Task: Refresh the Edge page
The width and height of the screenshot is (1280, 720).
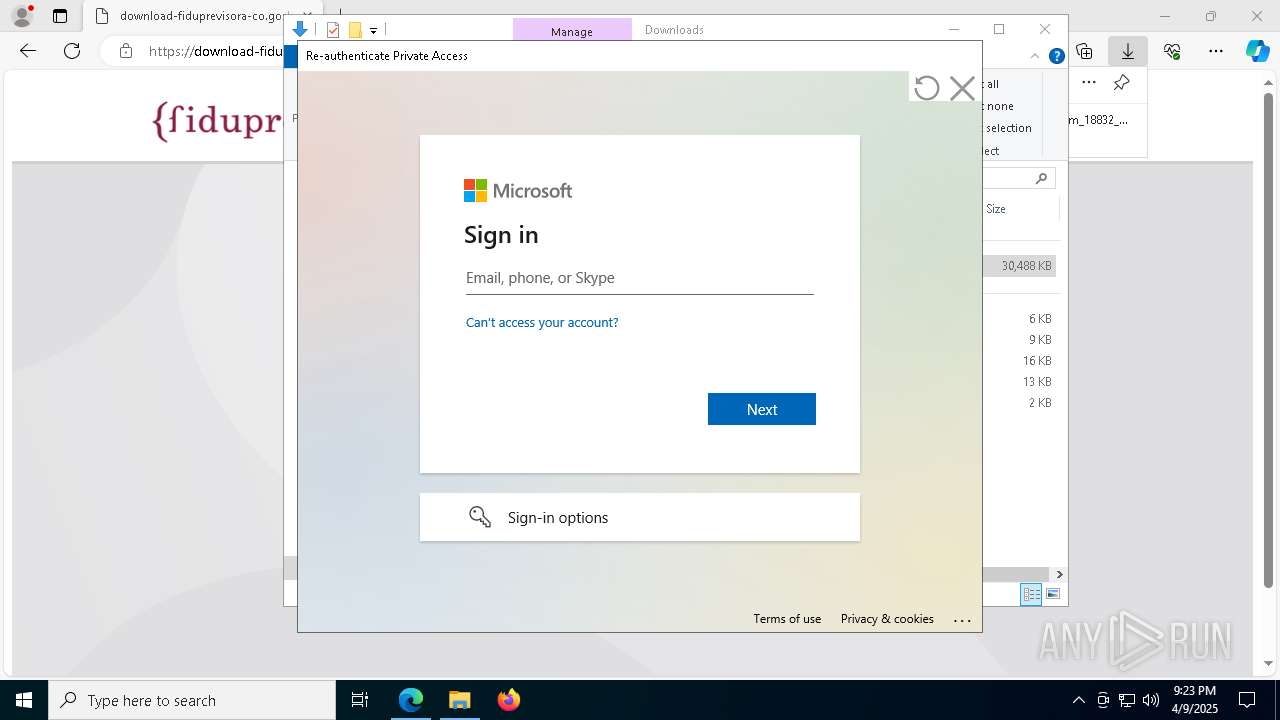Action: [x=72, y=51]
